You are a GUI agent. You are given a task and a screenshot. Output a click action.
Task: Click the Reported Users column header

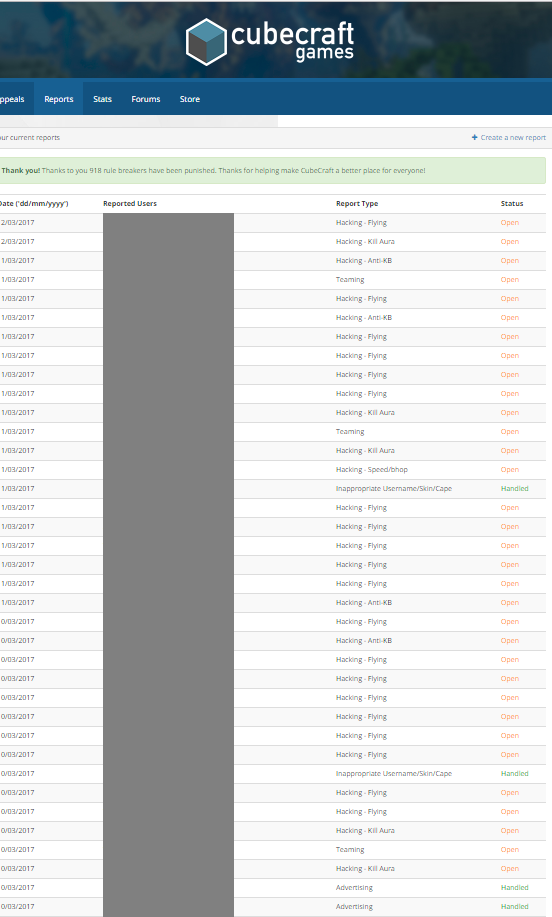pos(130,204)
